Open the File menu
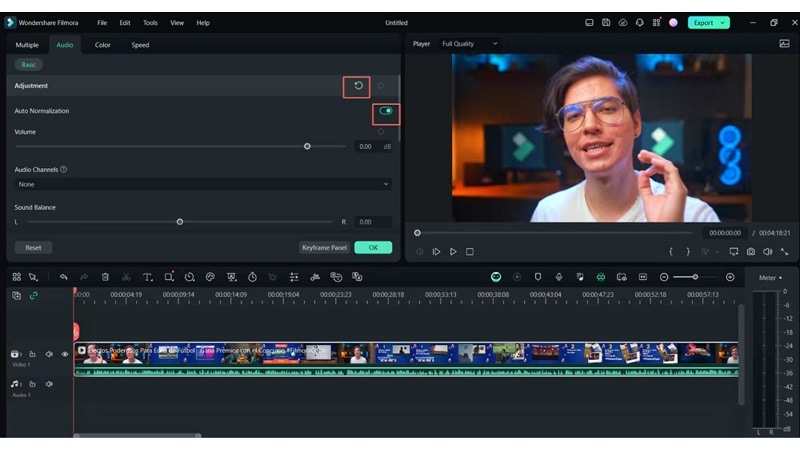This screenshot has height=450, width=800. point(102,22)
